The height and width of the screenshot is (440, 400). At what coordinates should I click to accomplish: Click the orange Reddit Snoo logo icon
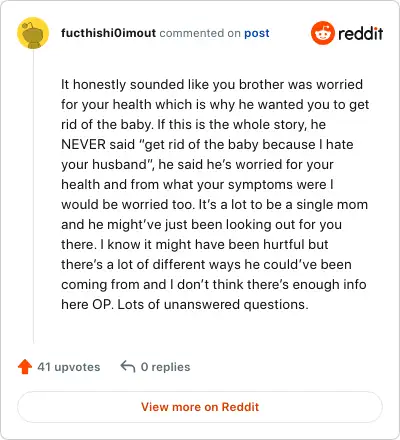coord(322,33)
